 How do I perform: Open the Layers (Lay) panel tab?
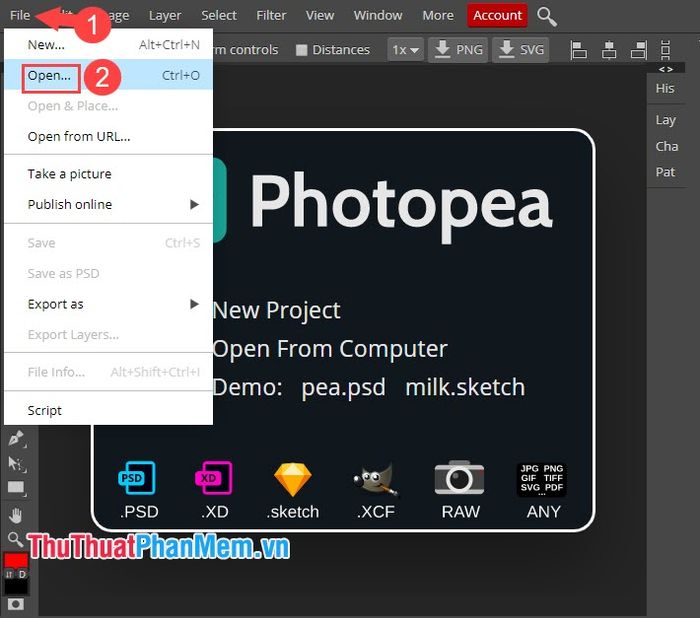coord(665,120)
